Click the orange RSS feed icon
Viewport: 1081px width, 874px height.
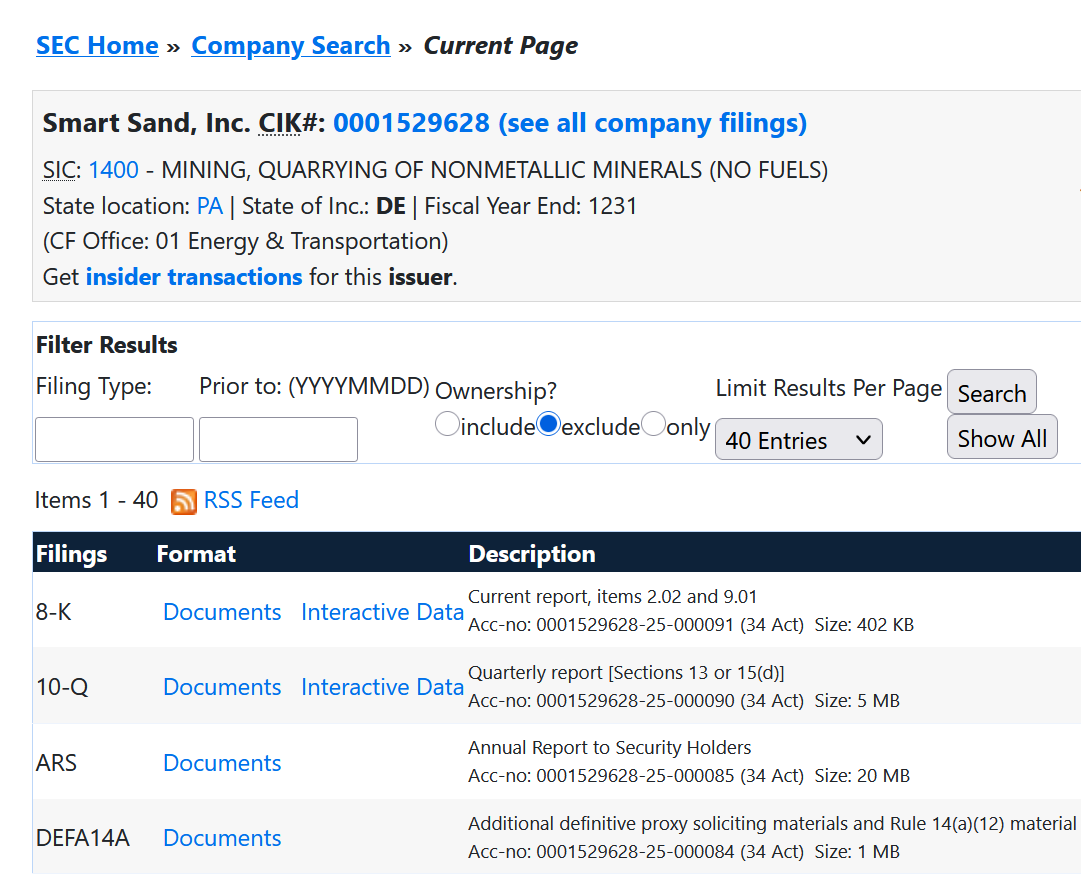(183, 501)
